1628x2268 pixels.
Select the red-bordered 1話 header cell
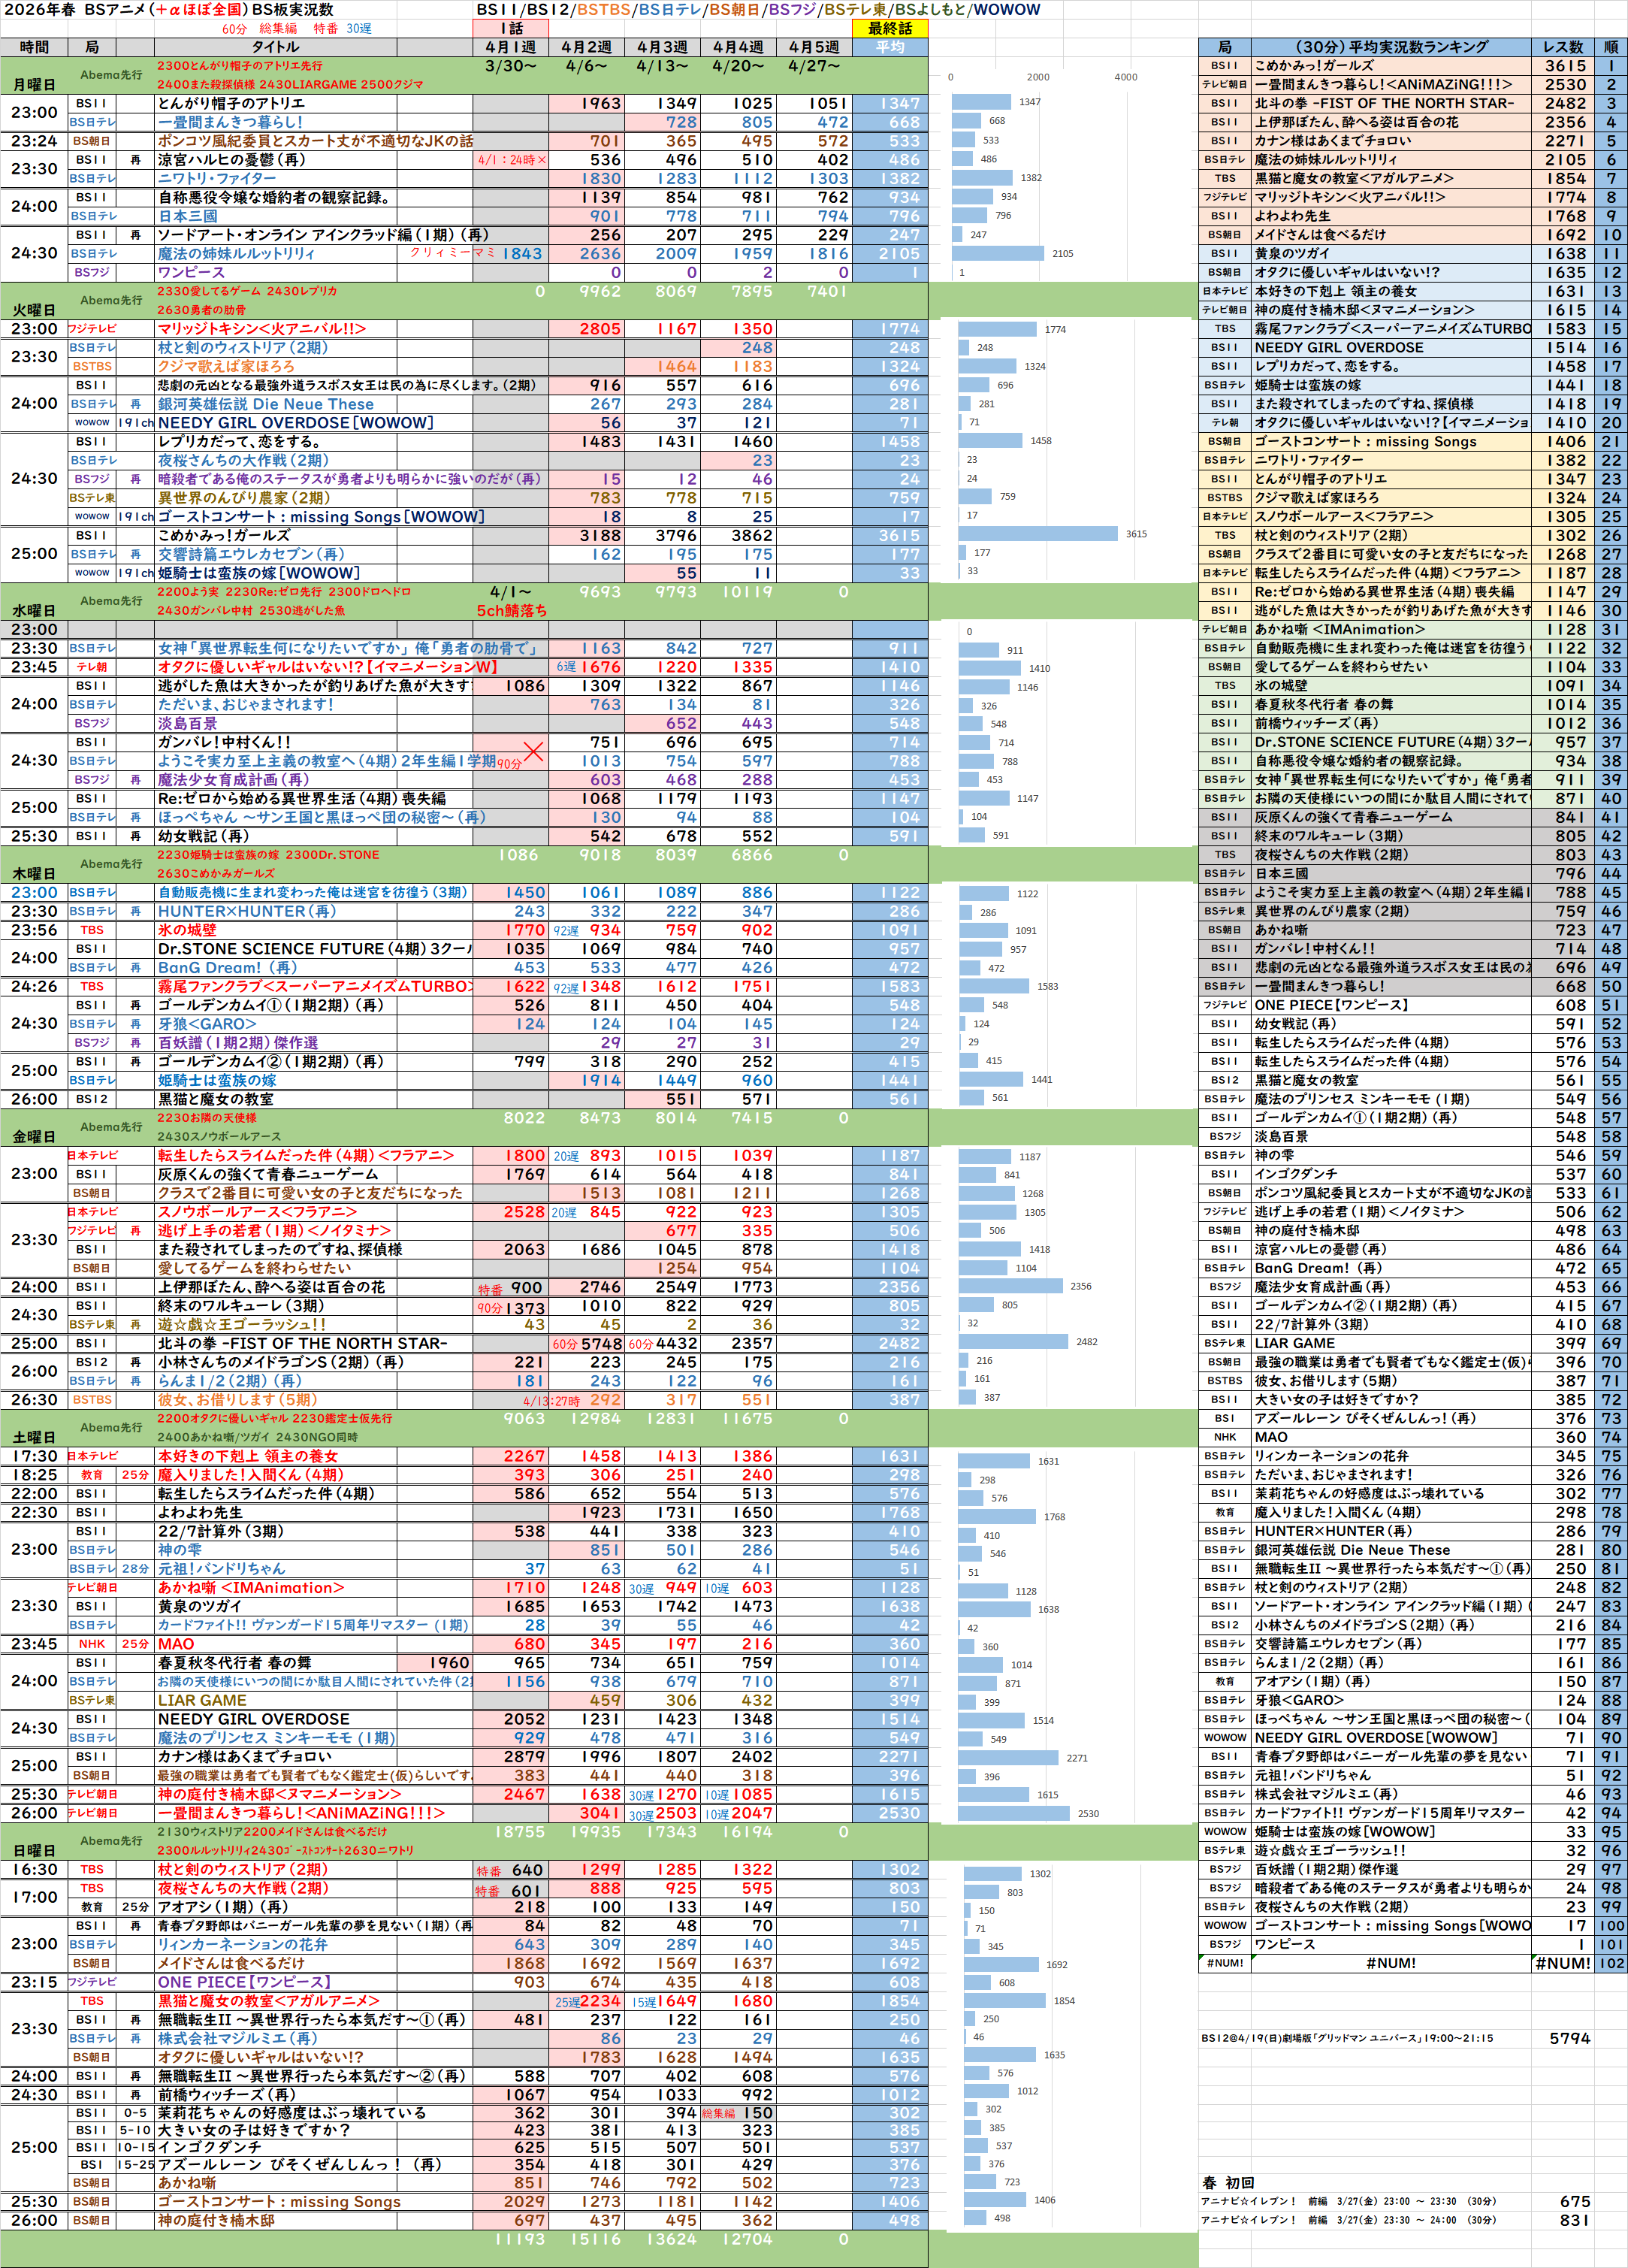(511, 28)
